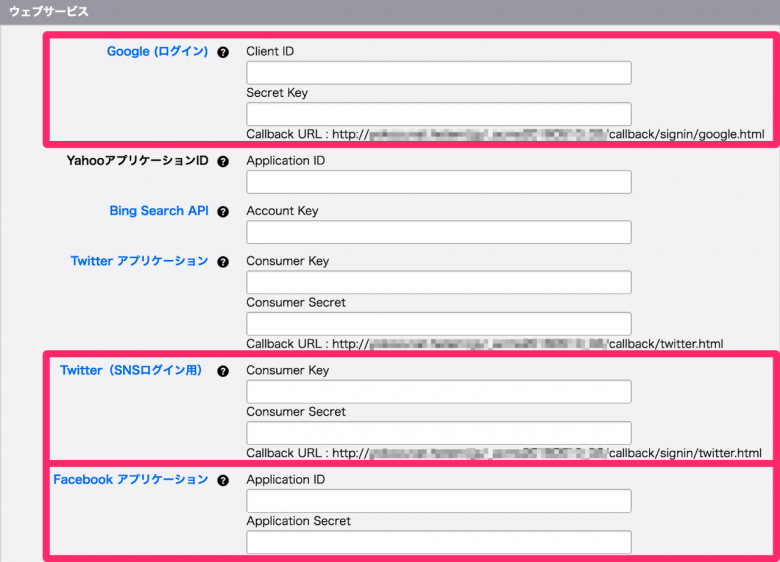Focus the Facebook Application Secret field
The width and height of the screenshot is (780, 562).
pyautogui.click(x=438, y=542)
